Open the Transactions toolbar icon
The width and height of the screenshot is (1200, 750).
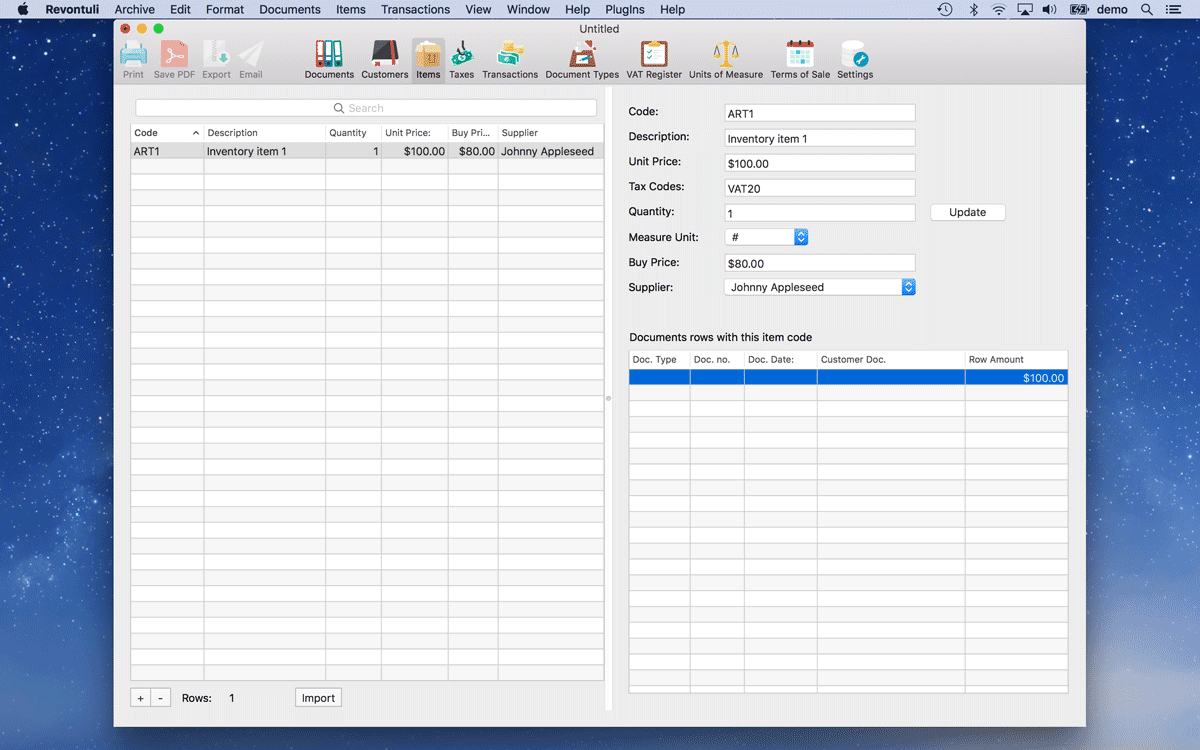coord(510,54)
